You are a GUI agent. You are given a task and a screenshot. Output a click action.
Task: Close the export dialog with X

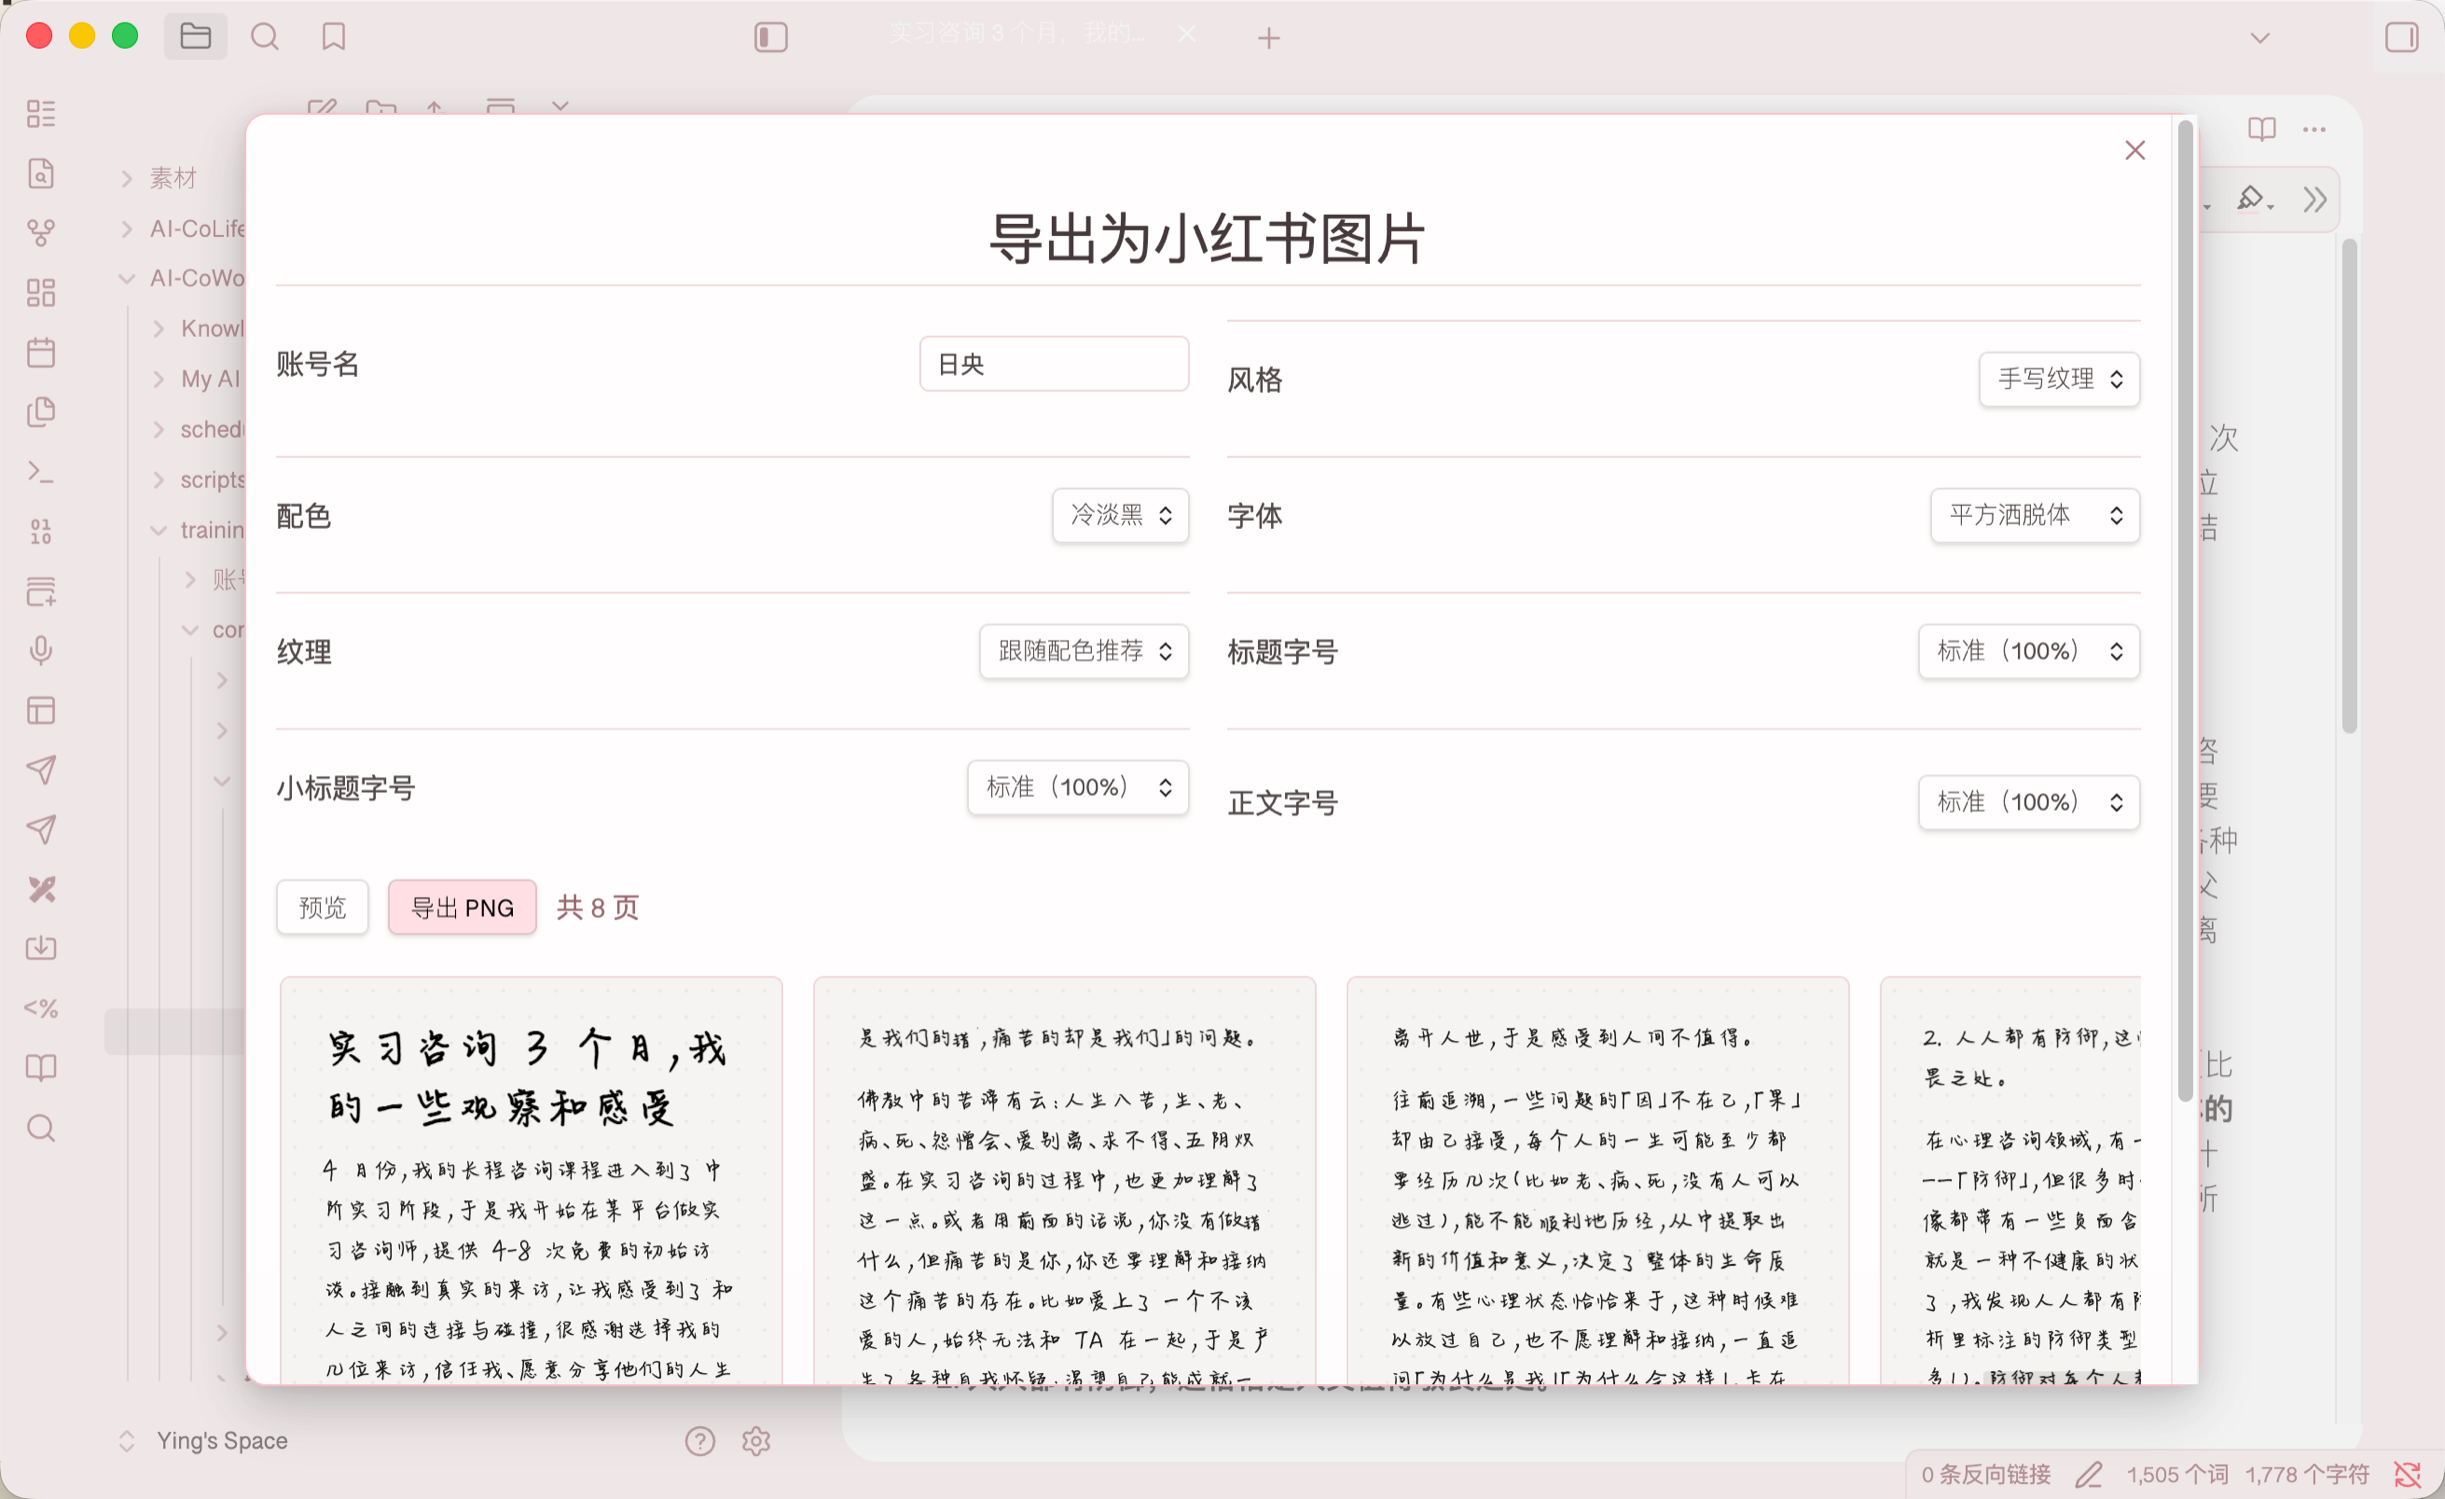pos(2135,150)
